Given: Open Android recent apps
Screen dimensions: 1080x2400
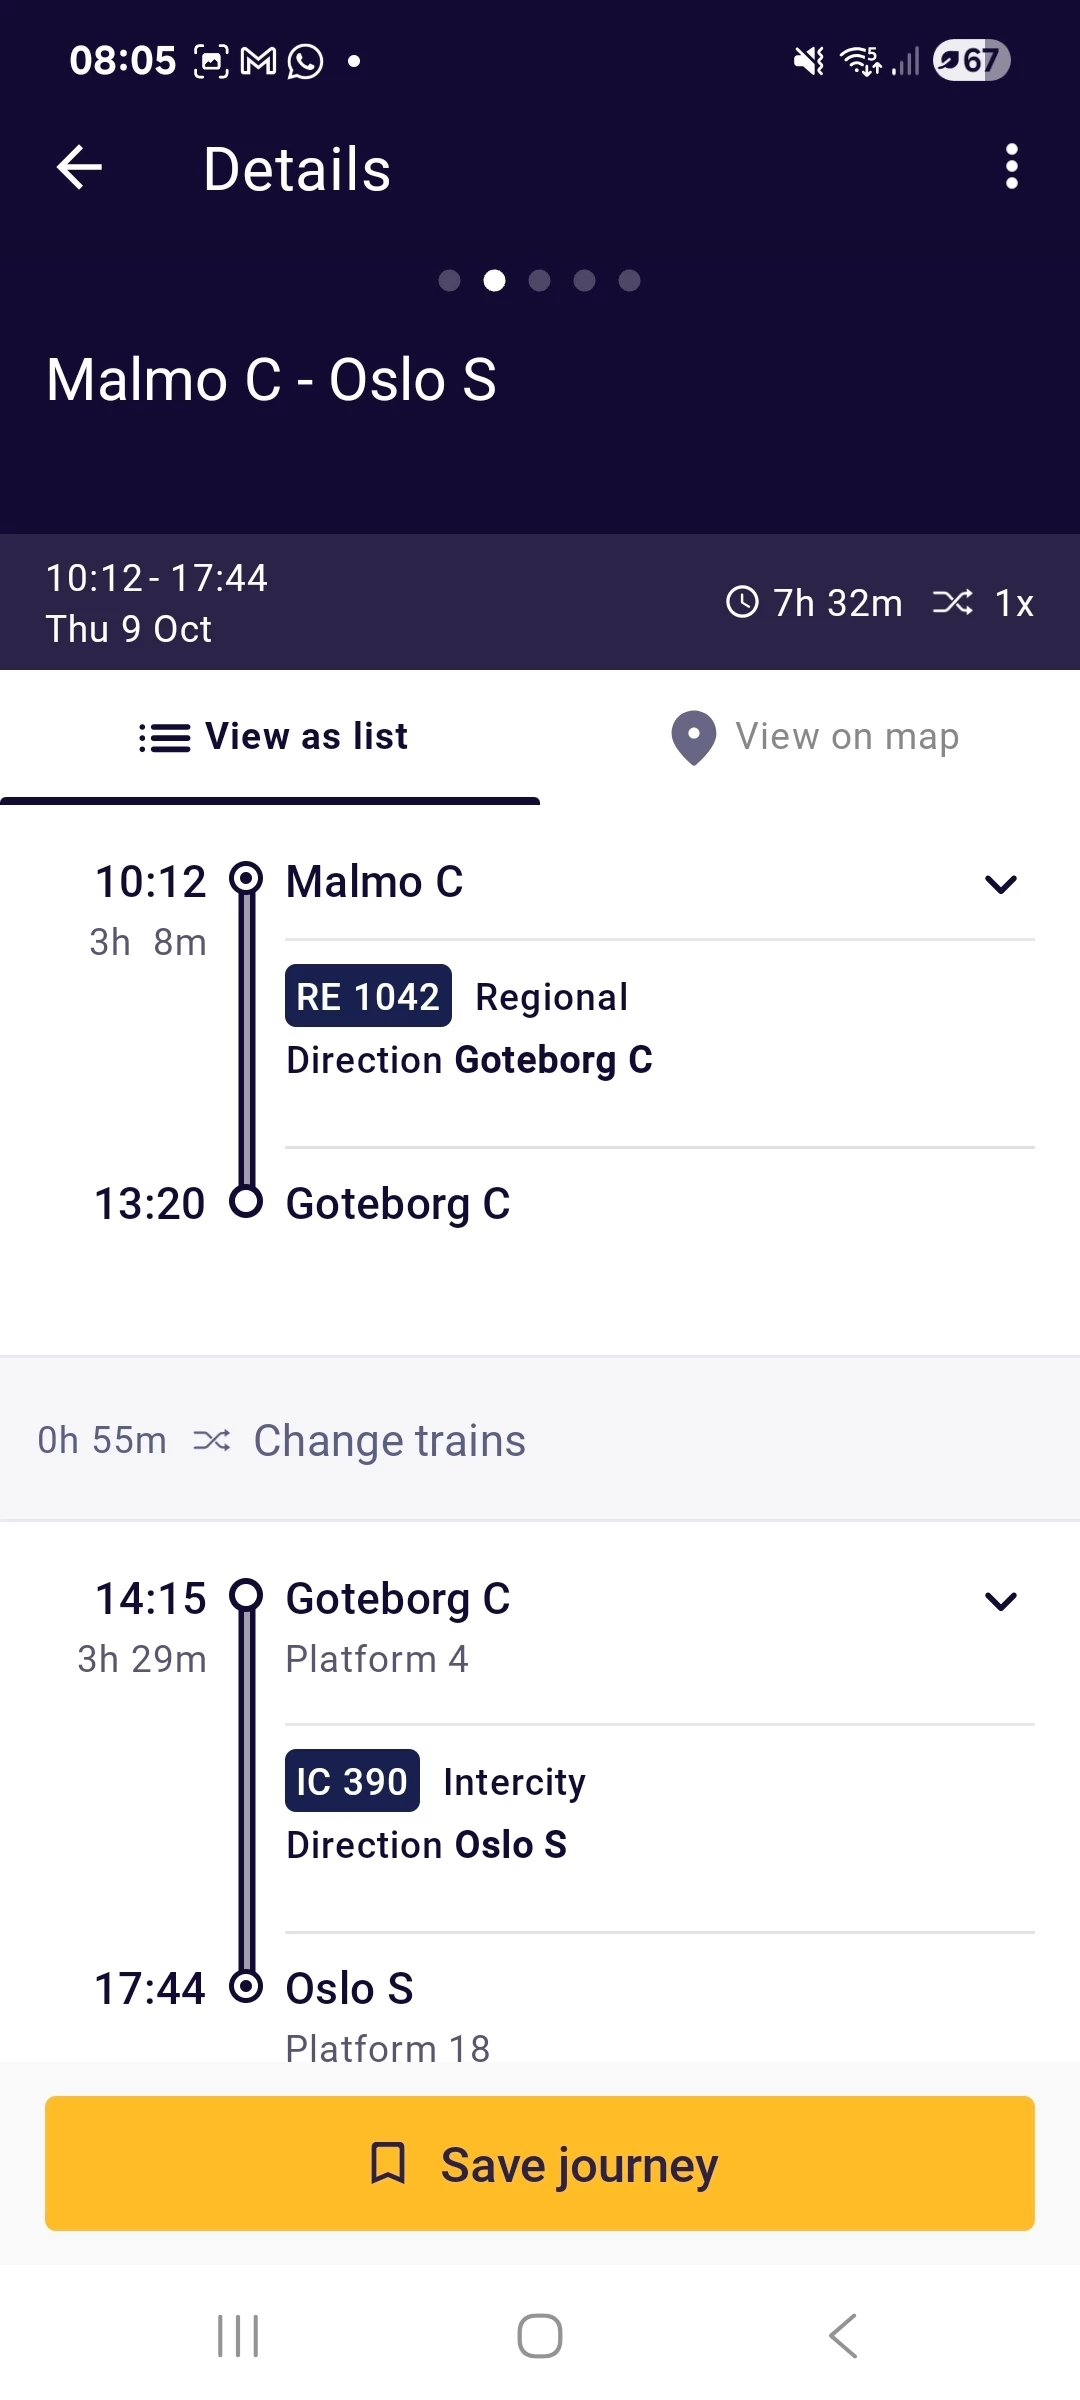Looking at the screenshot, I should coord(238,2336).
